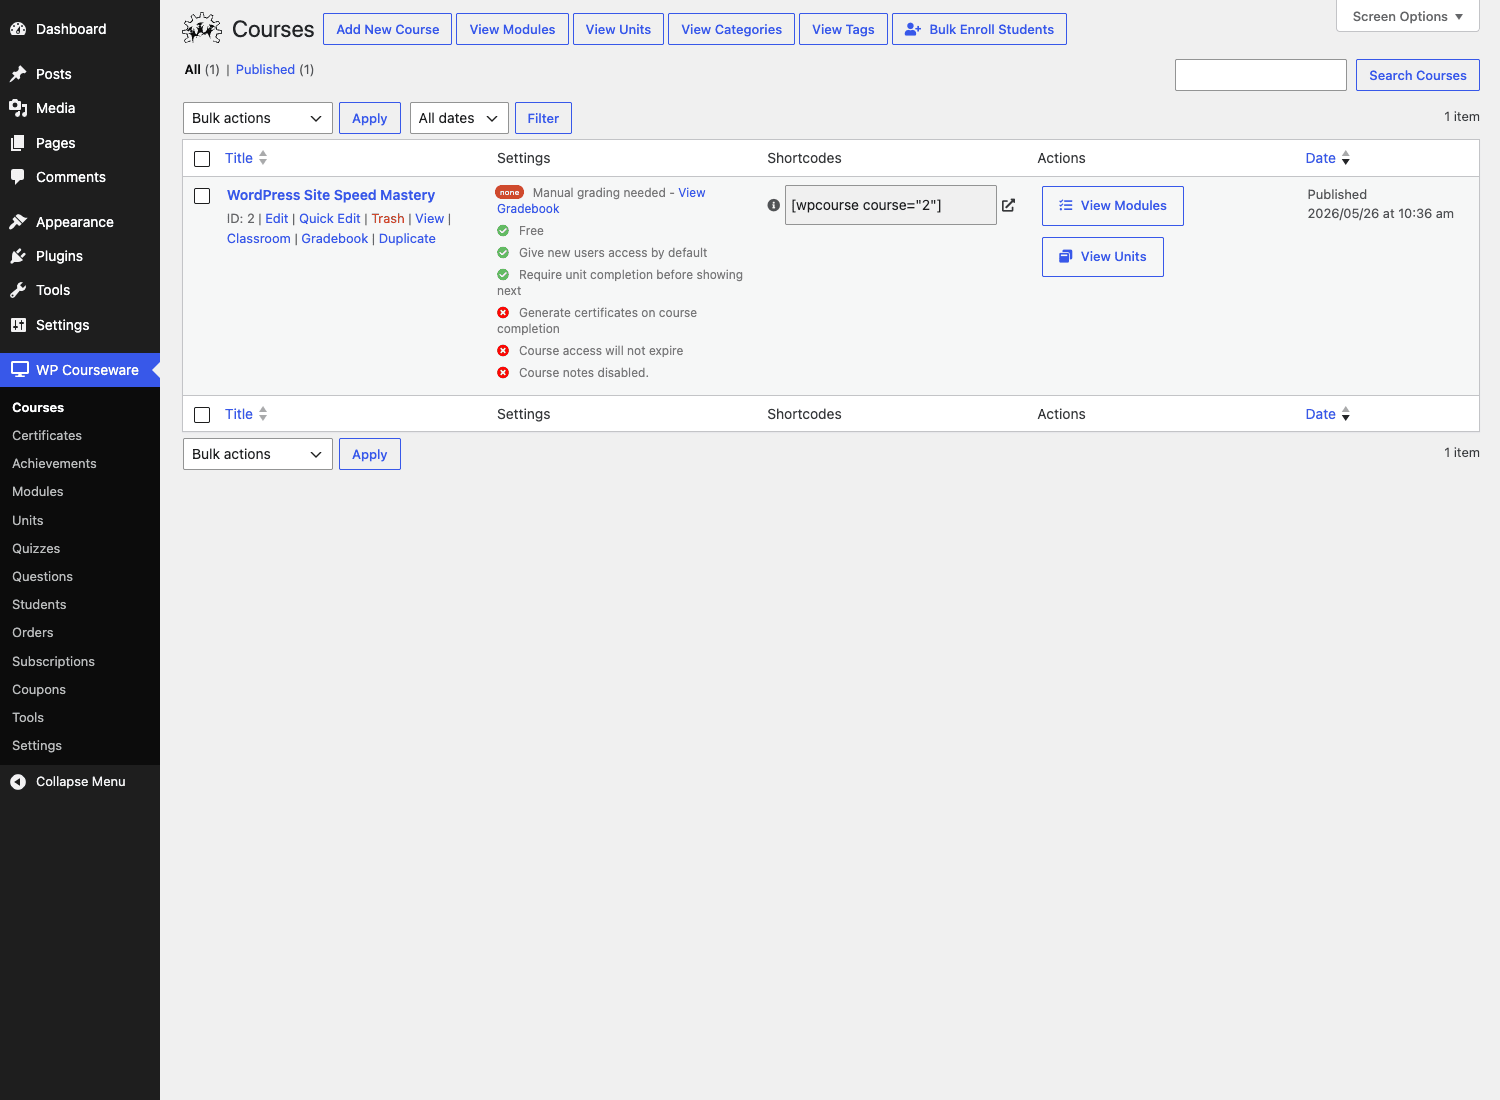Click the Collapse Menu label
The height and width of the screenshot is (1100, 1500).
[x=81, y=782]
